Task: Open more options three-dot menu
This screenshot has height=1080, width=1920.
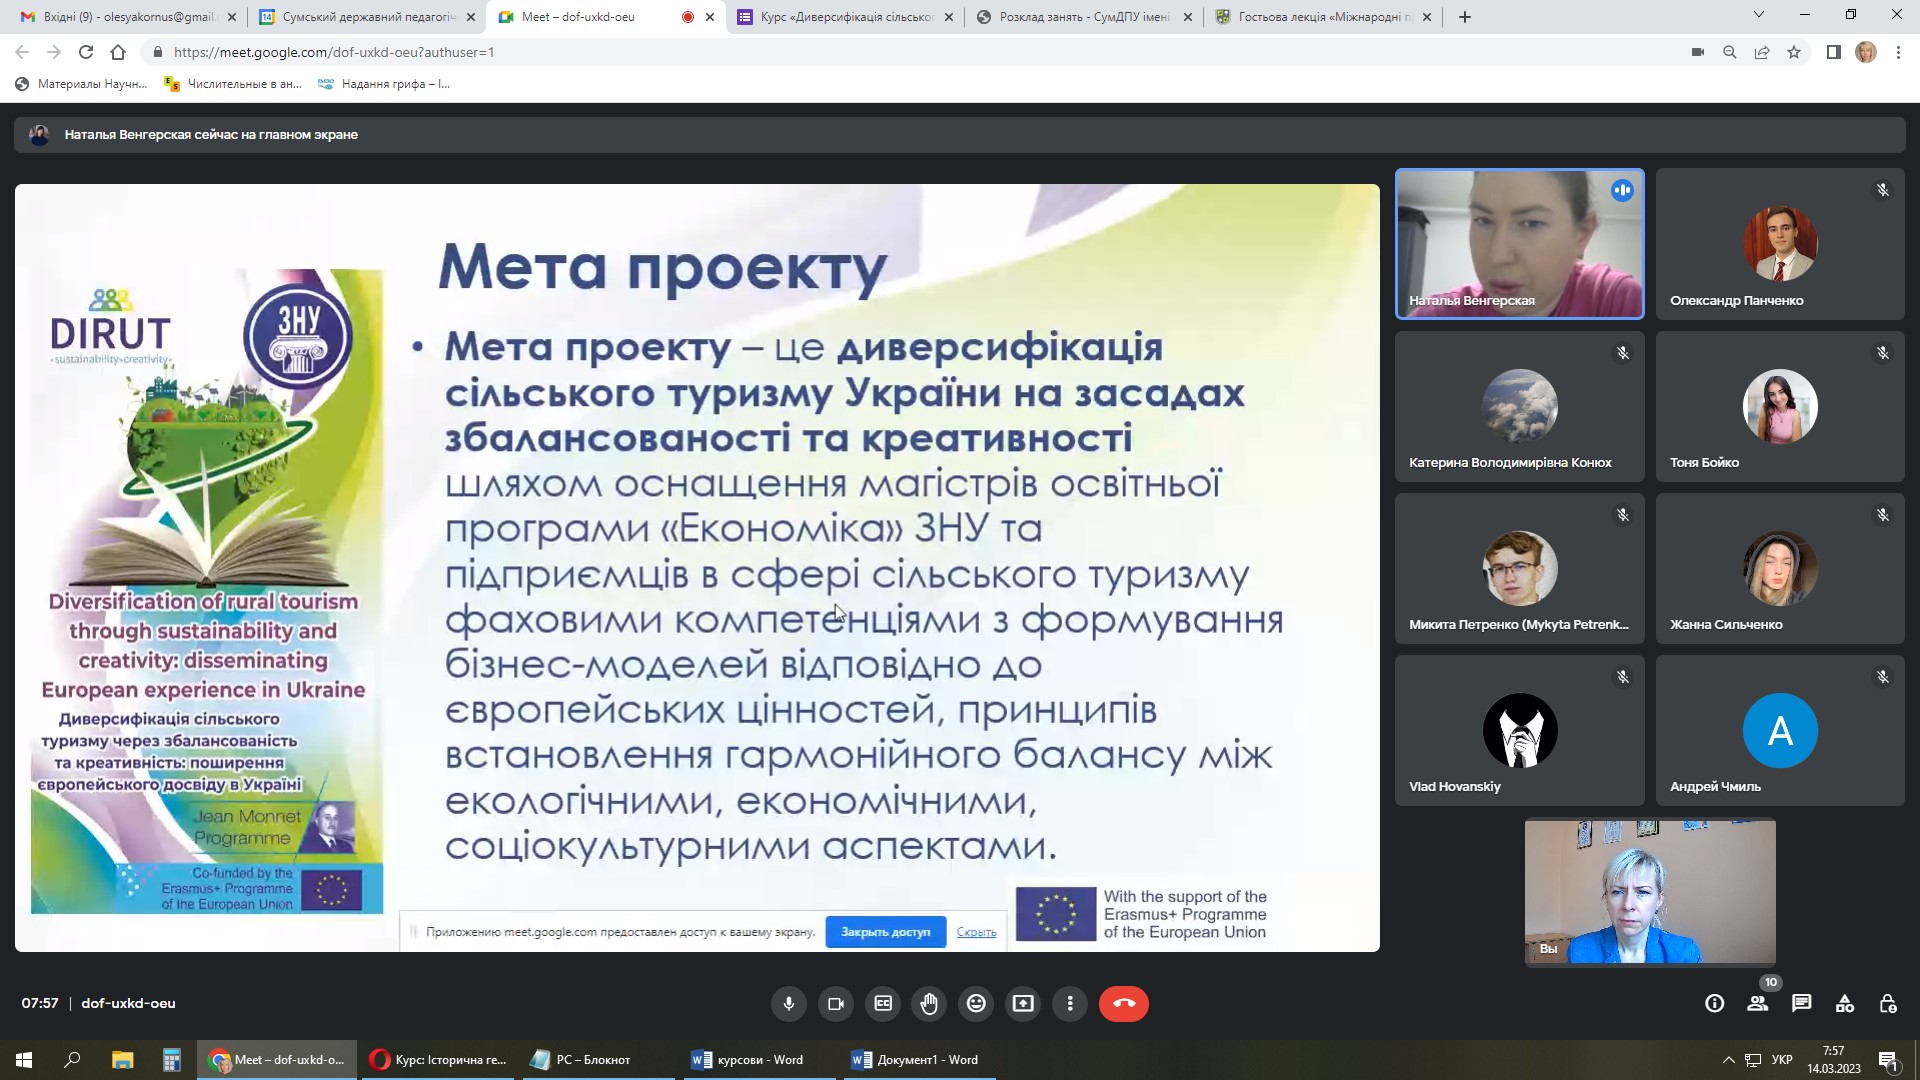Action: pyautogui.click(x=1070, y=1003)
